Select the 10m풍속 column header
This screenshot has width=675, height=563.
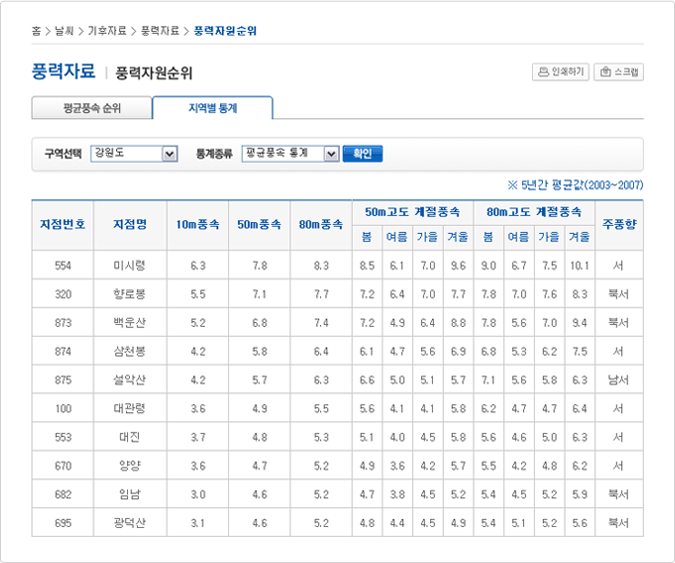pyautogui.click(x=196, y=224)
